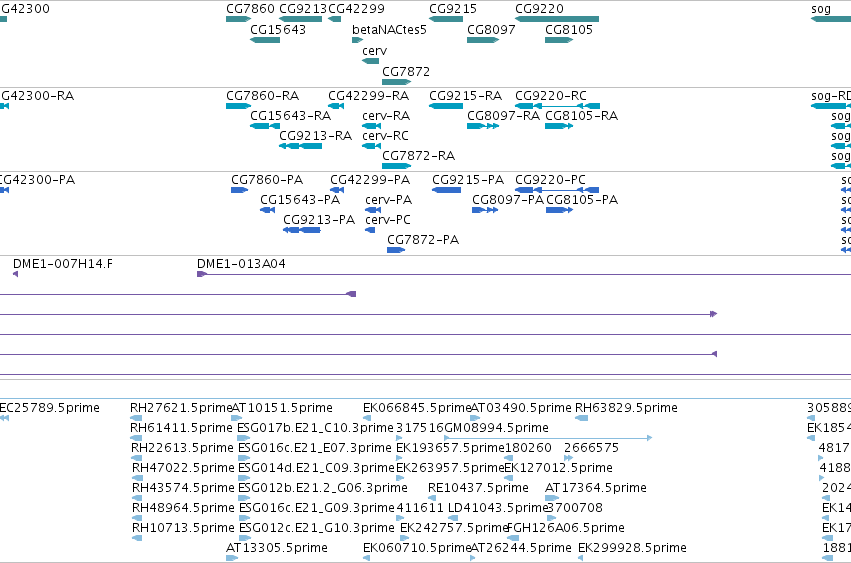Select protein CG9213-PA label
Image resolution: width=851 pixels, height=563 pixels.
point(319,220)
